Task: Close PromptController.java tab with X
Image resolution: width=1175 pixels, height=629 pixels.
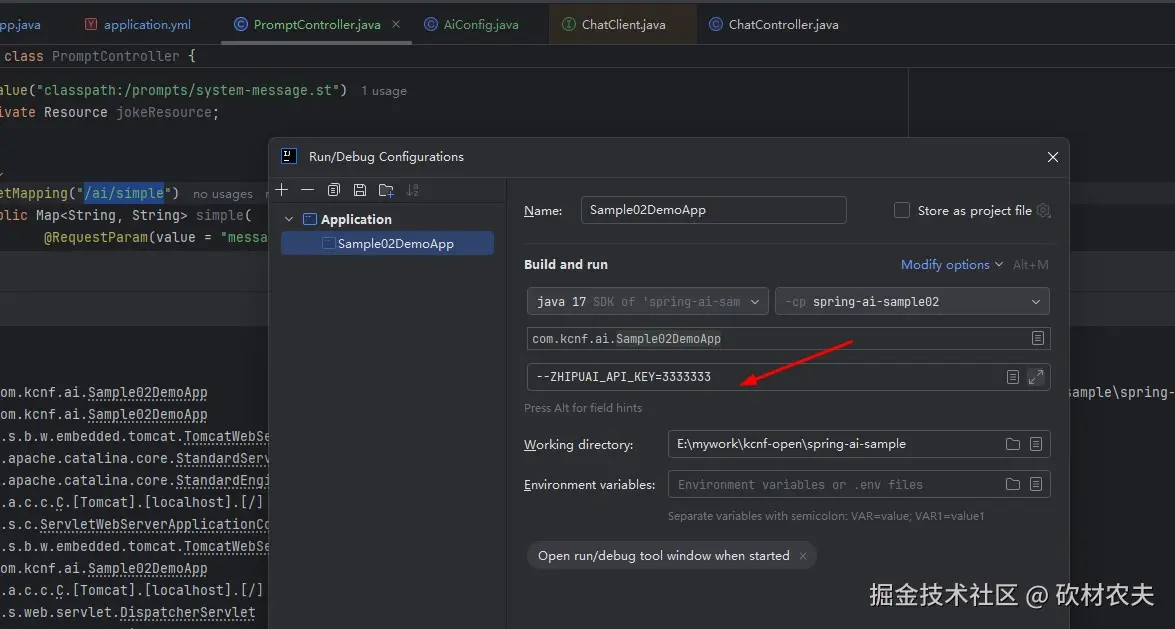Action: (396, 24)
